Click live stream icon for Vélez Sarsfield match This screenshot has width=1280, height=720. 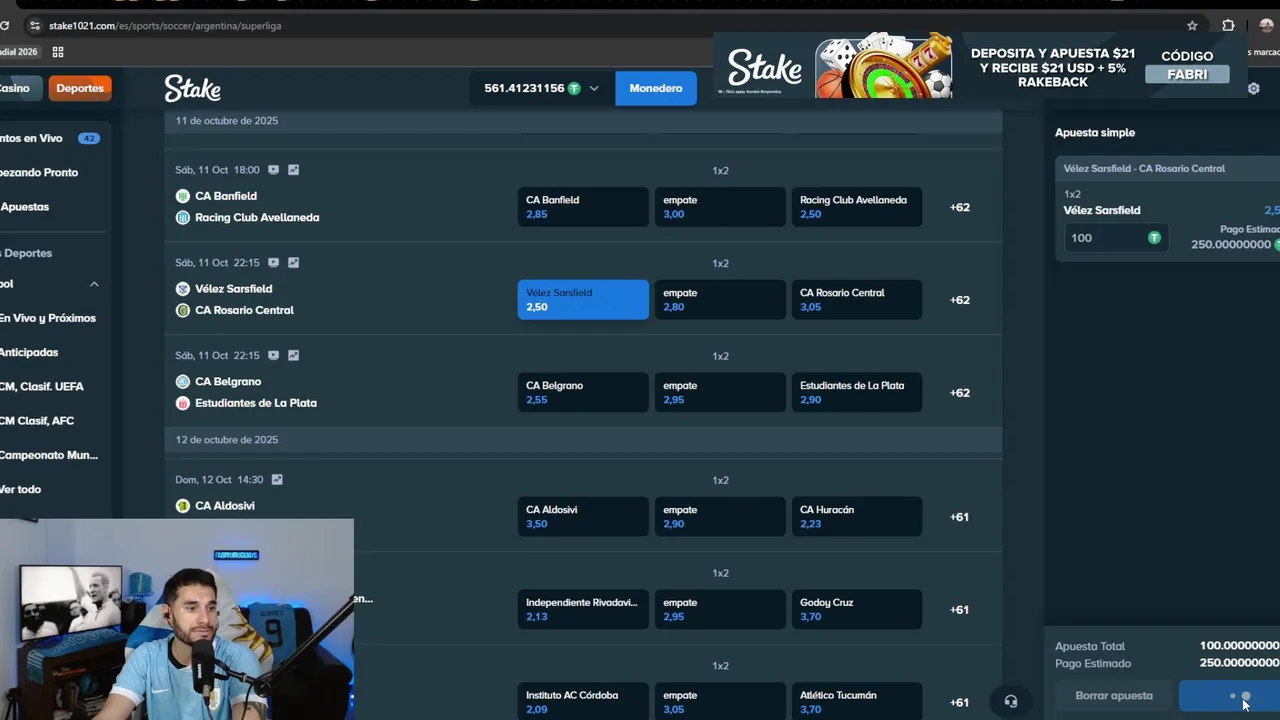273,263
